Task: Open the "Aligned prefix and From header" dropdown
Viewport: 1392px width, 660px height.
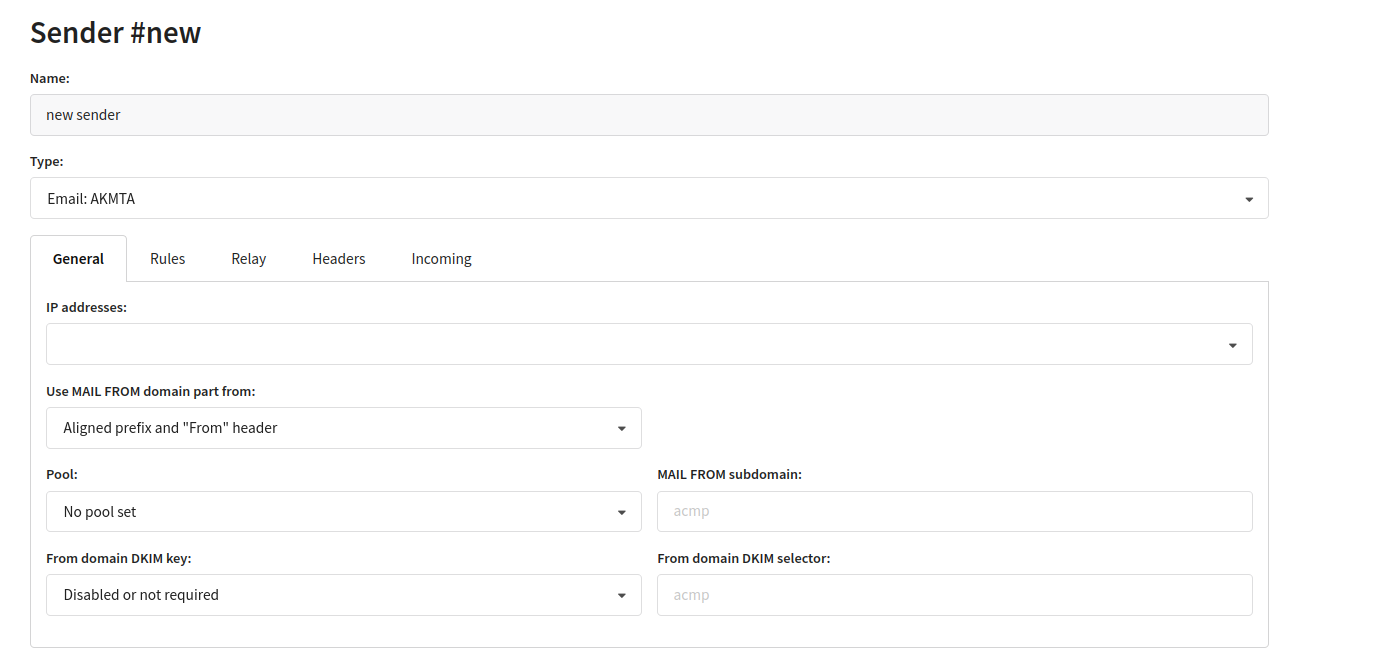Action: (330, 428)
